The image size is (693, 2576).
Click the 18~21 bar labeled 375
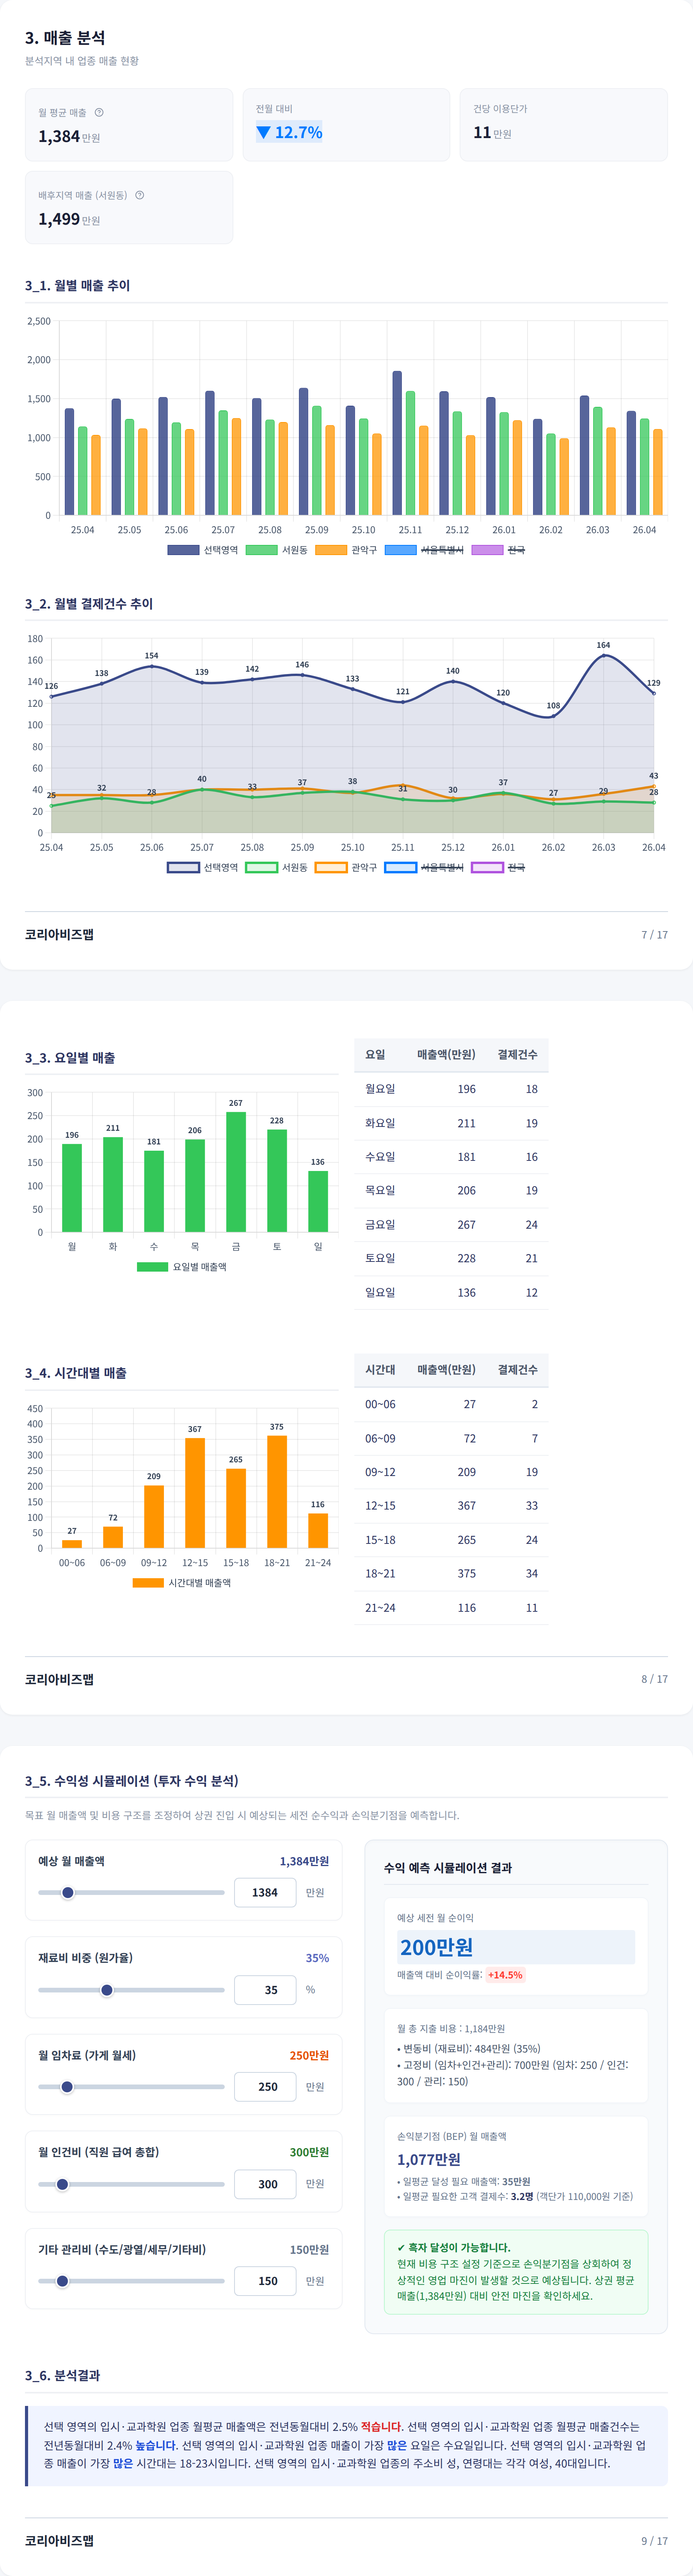[x=277, y=1492]
